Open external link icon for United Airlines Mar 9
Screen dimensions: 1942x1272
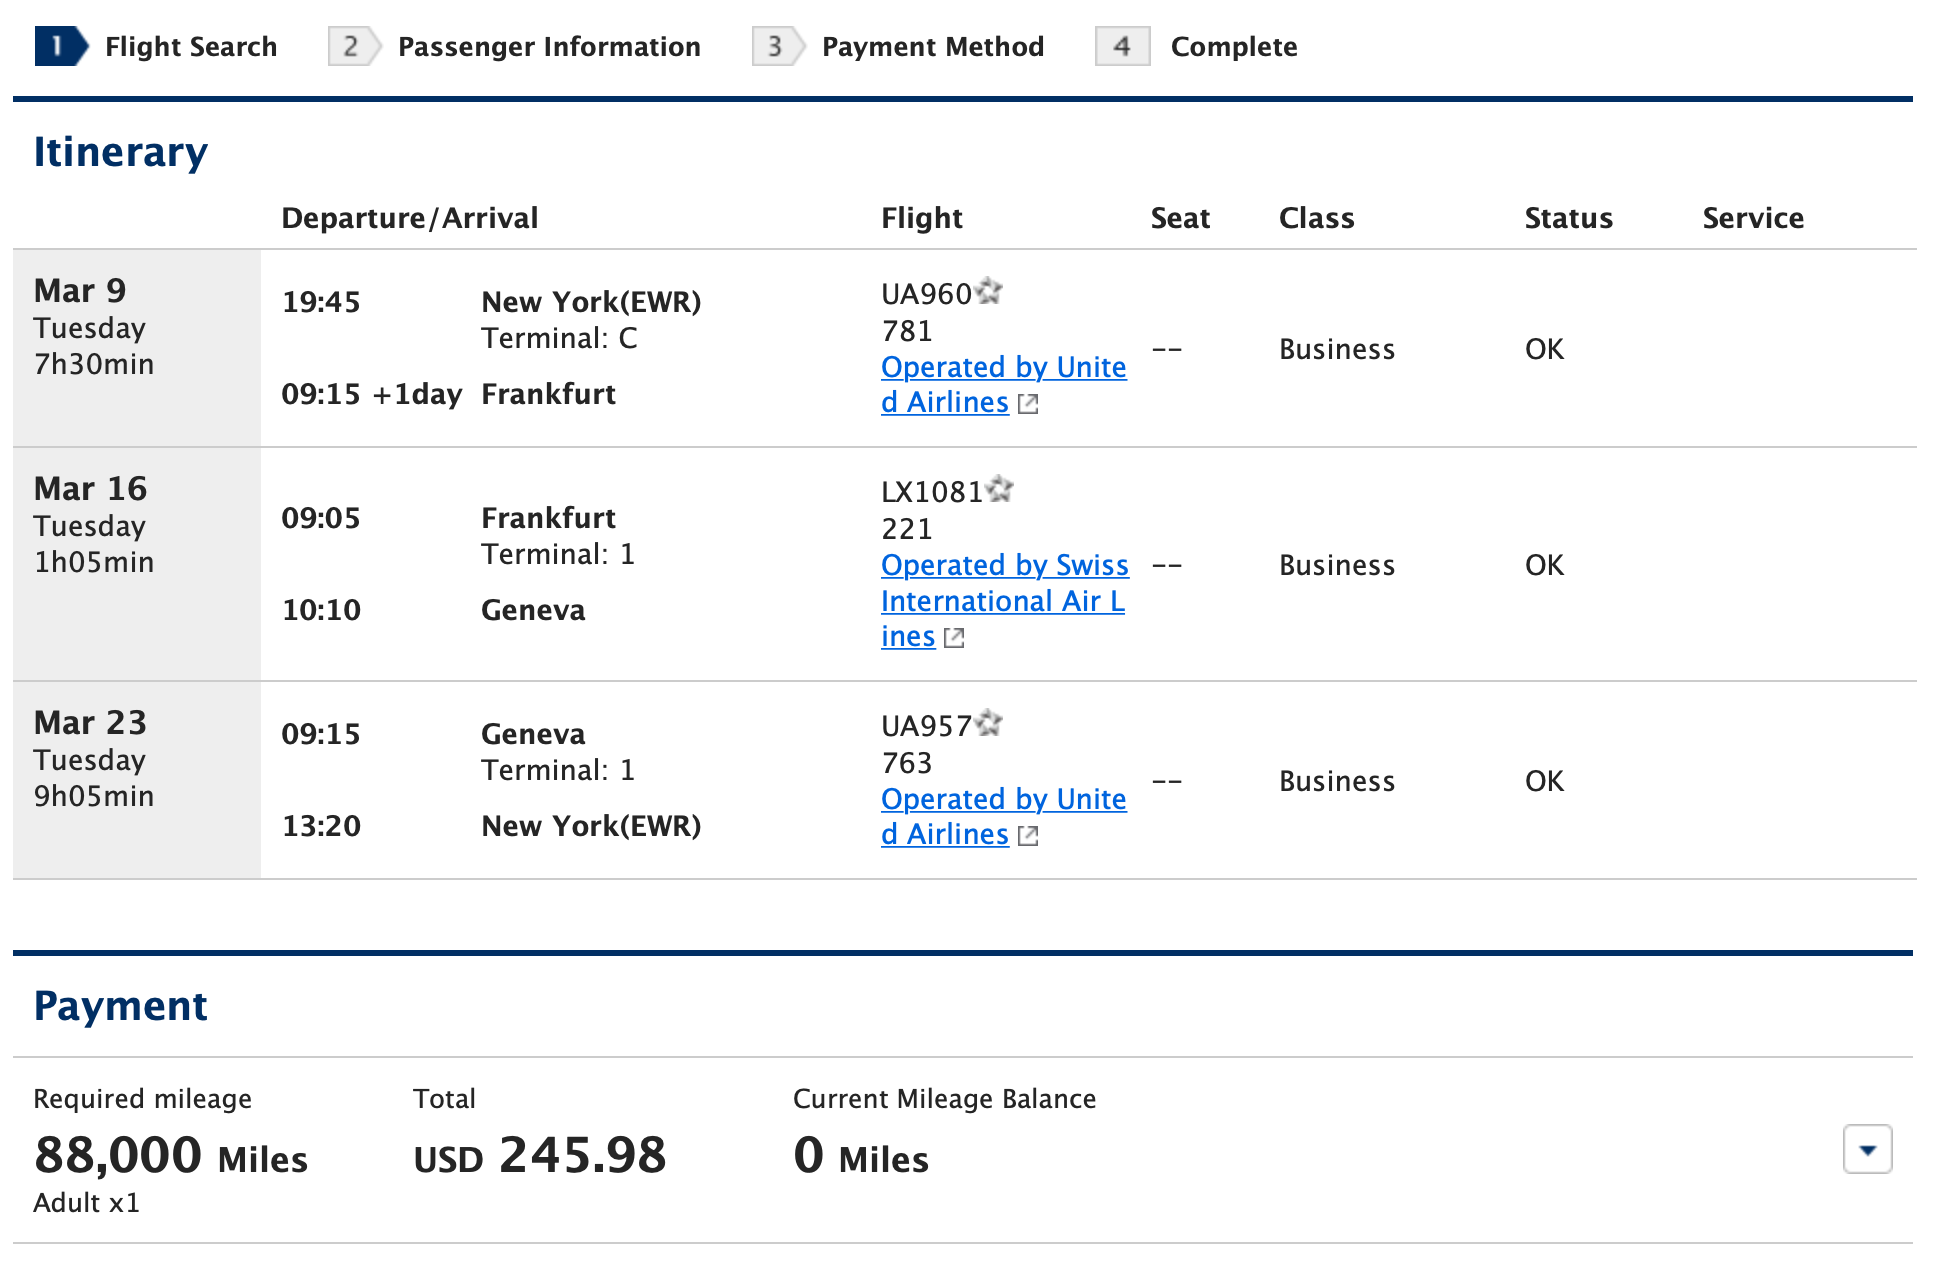(1028, 403)
